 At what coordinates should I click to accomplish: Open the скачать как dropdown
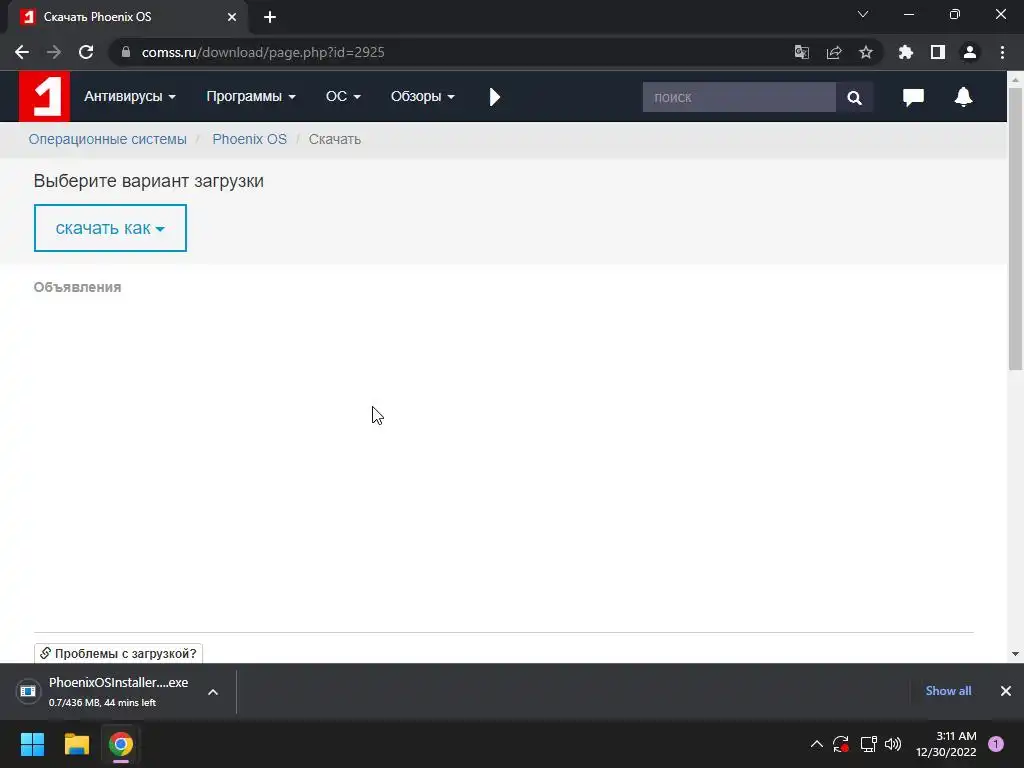point(110,228)
